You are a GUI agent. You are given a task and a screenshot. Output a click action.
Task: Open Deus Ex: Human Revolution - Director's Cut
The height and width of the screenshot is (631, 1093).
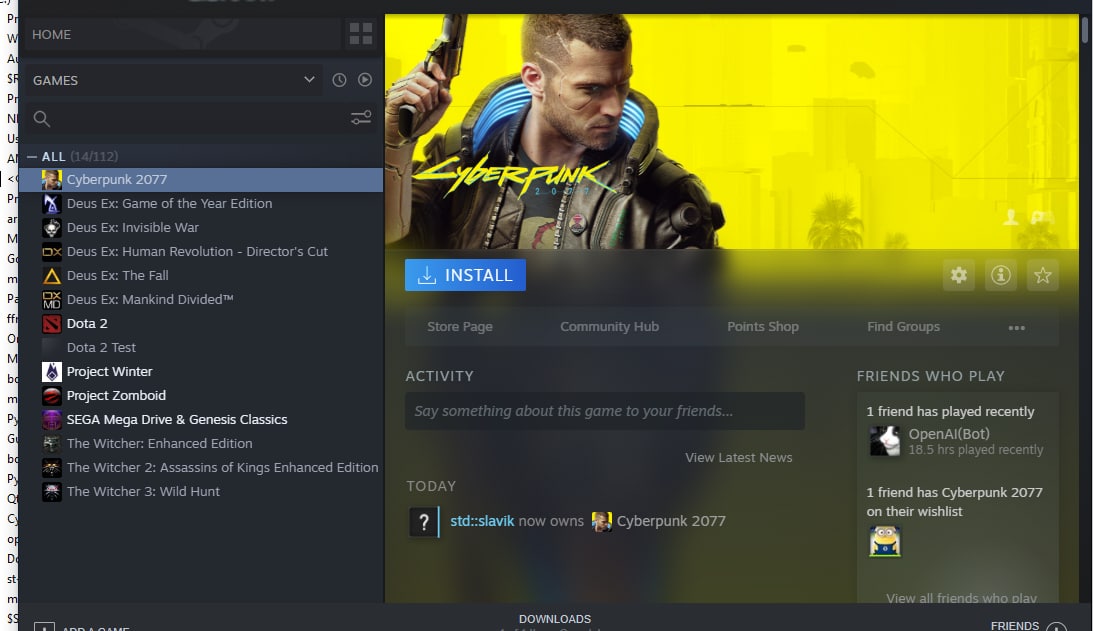[x=201, y=252]
